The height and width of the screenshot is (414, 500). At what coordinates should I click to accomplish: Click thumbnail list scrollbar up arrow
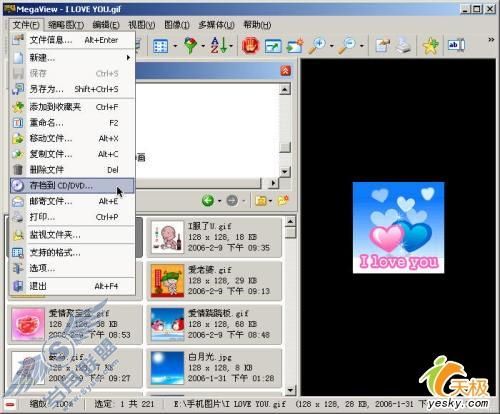click(x=290, y=221)
